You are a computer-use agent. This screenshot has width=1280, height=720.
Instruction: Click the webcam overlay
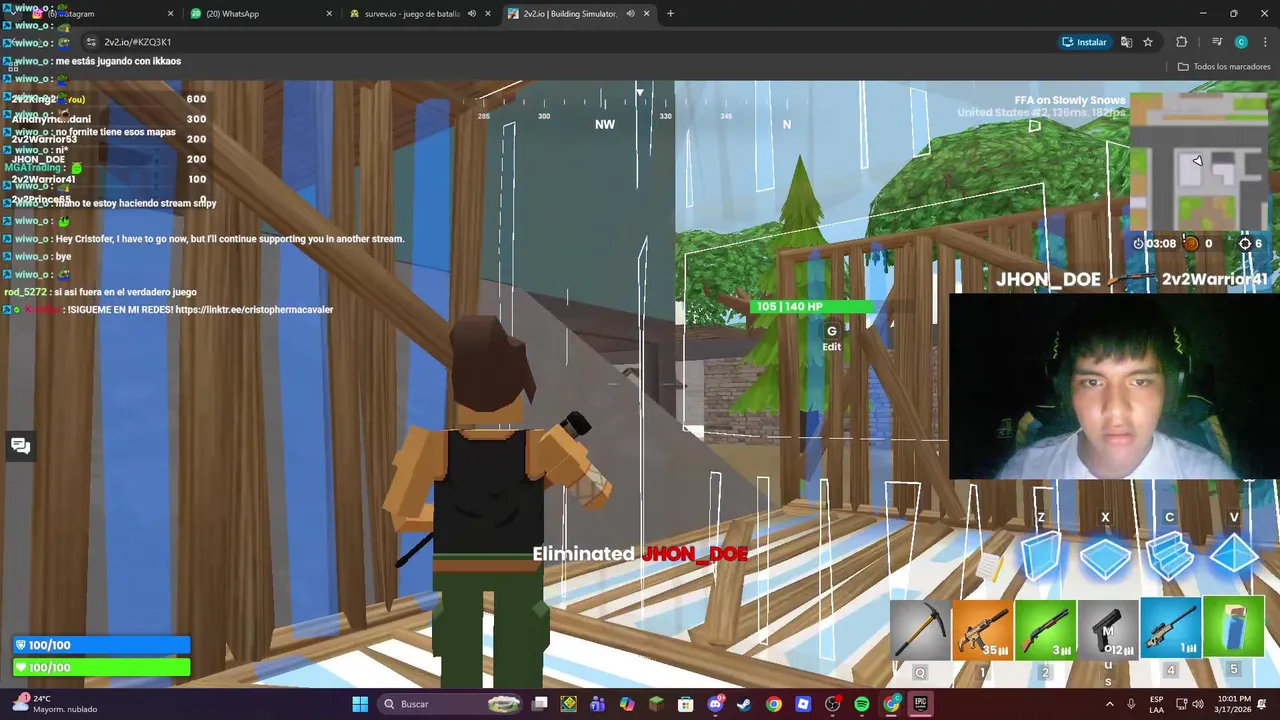pos(1114,386)
